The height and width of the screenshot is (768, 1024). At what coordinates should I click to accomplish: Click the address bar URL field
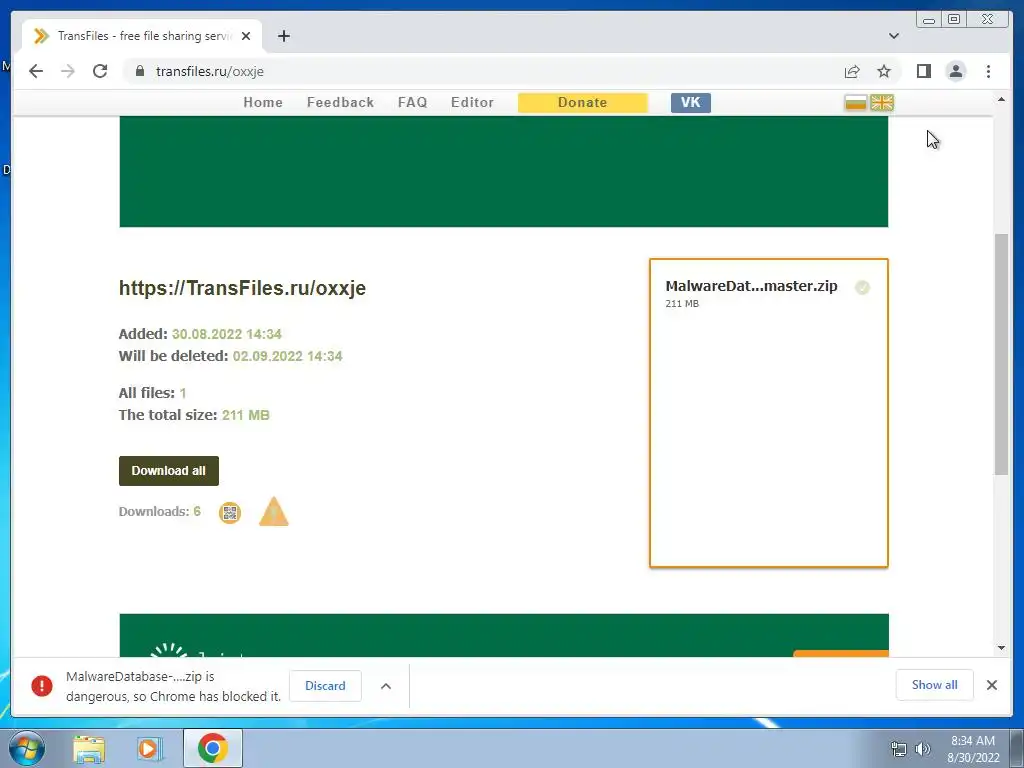(483, 71)
